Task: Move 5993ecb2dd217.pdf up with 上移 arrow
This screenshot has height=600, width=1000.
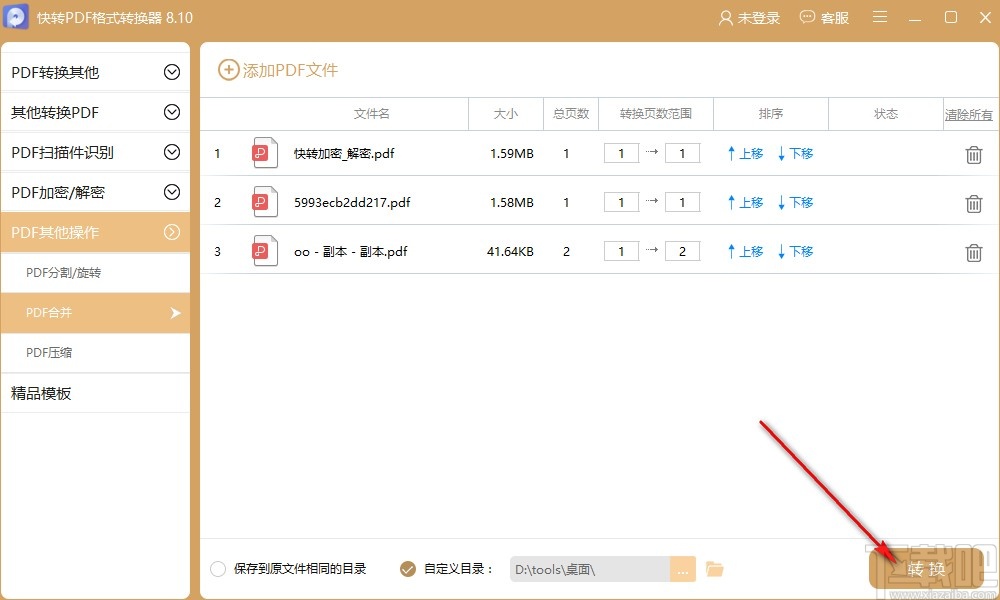Action: [744, 202]
